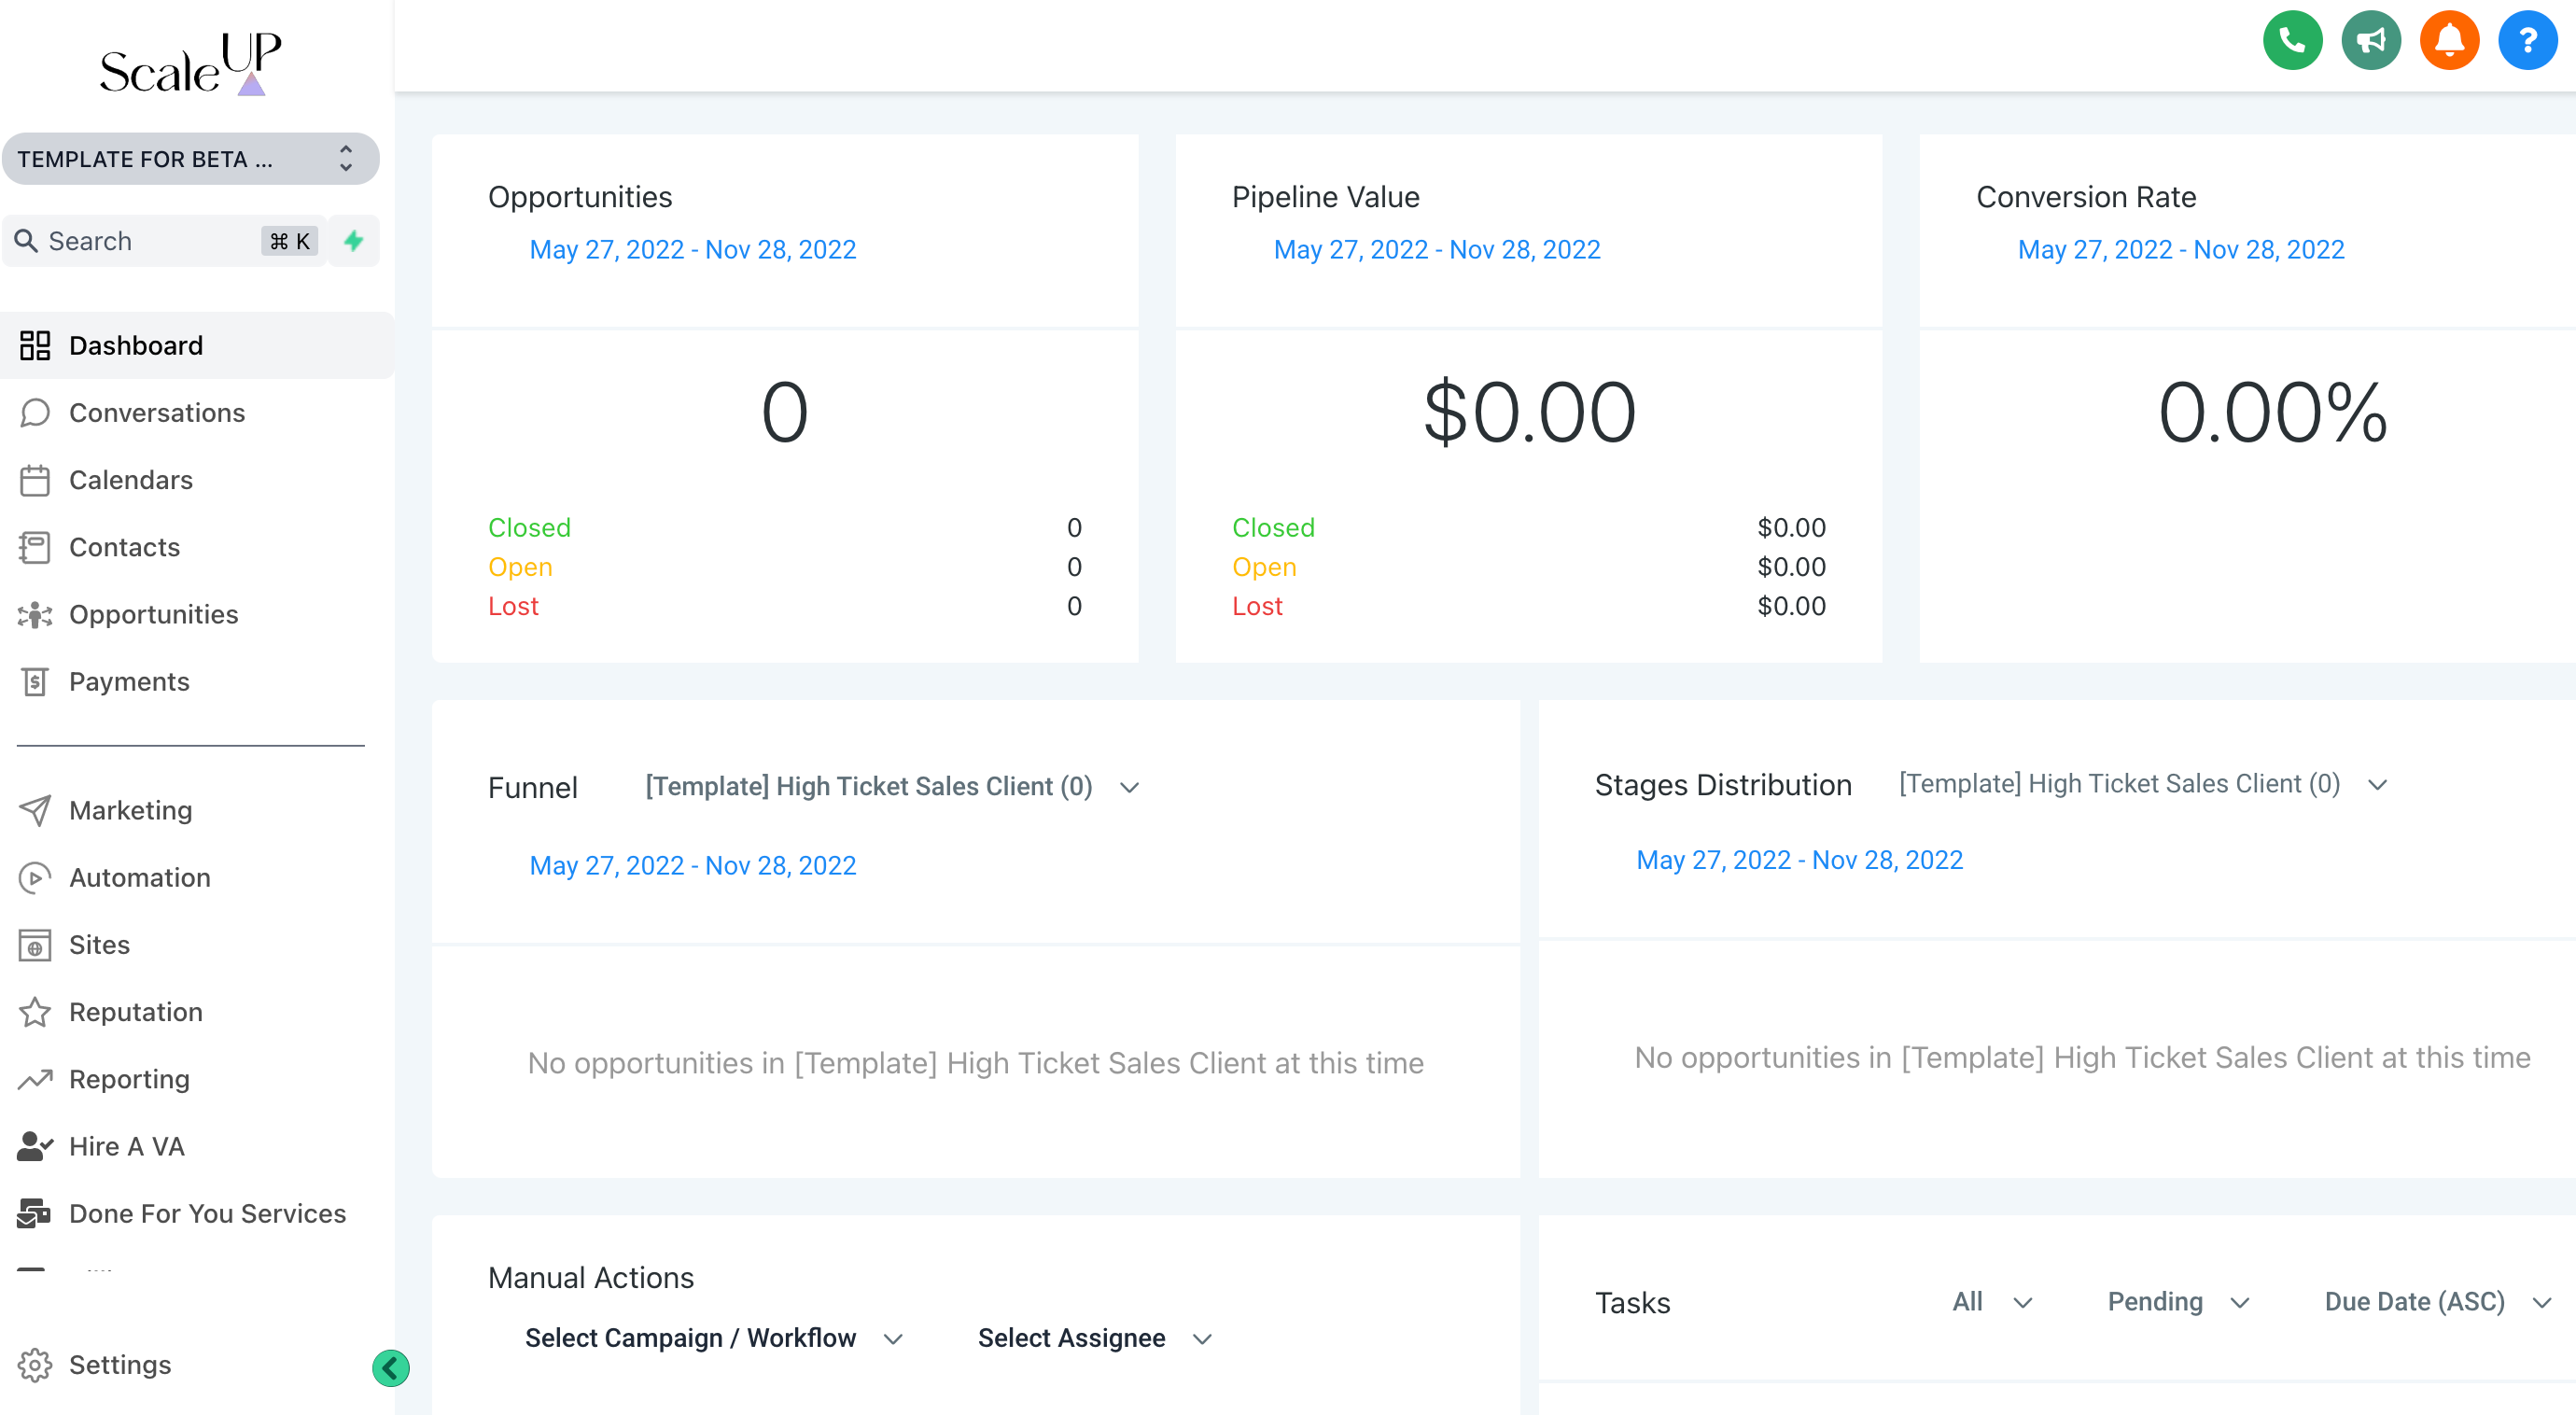Viewport: 2576px width, 1415px height.
Task: Open Tasks All filter dropdown
Action: 1992,1302
